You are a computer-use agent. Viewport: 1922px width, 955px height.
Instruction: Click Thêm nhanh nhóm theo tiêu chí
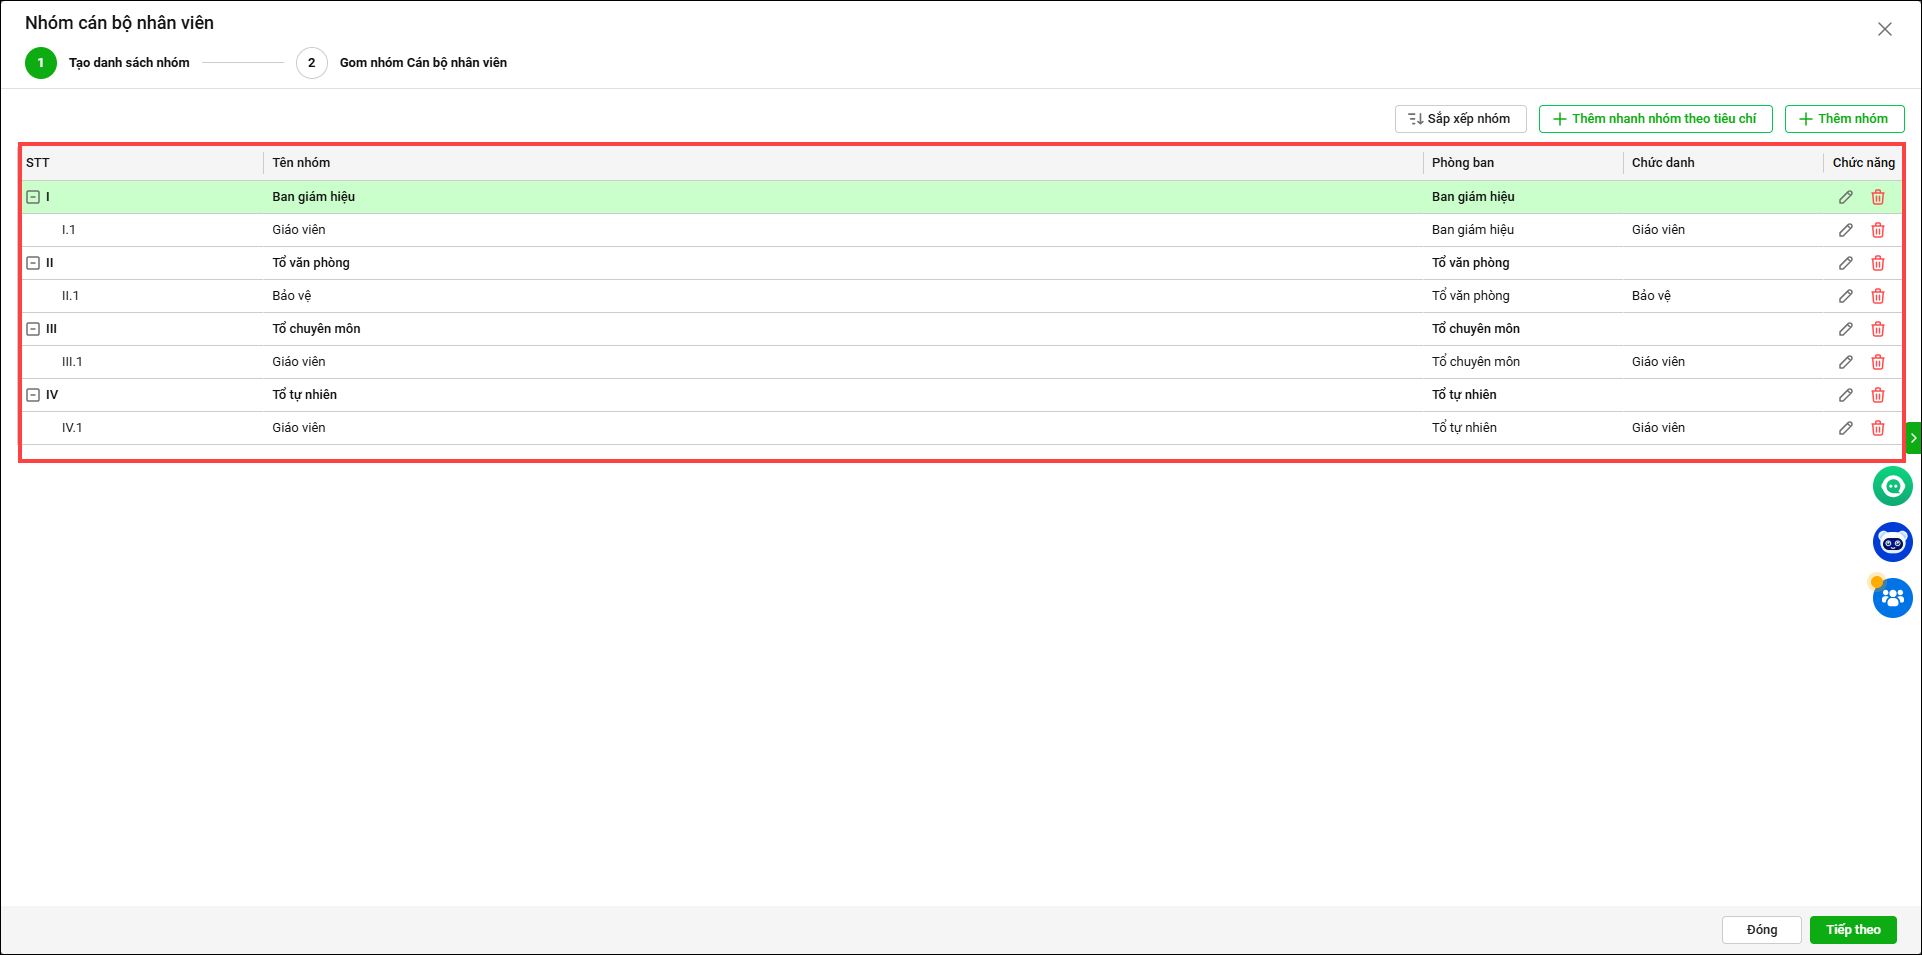(x=1654, y=119)
